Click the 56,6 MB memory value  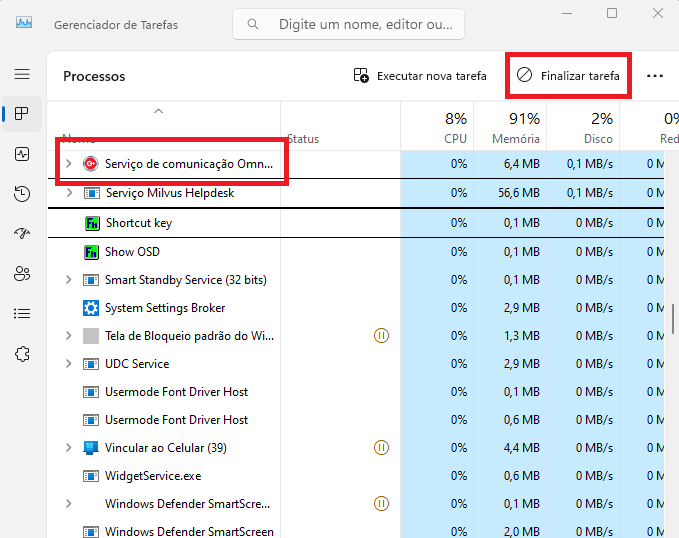pyautogui.click(x=519, y=193)
